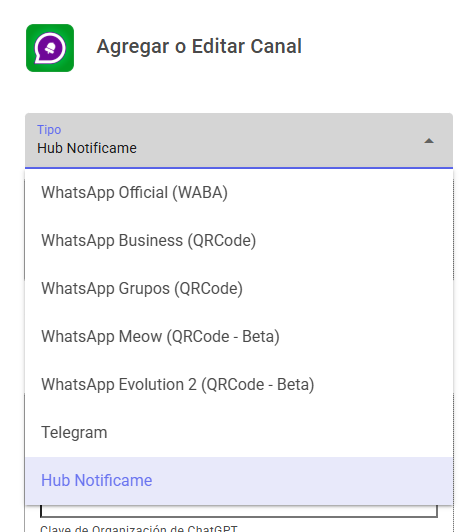Click the Agregar o Editar Canal heading
472x532 pixels.
click(199, 46)
